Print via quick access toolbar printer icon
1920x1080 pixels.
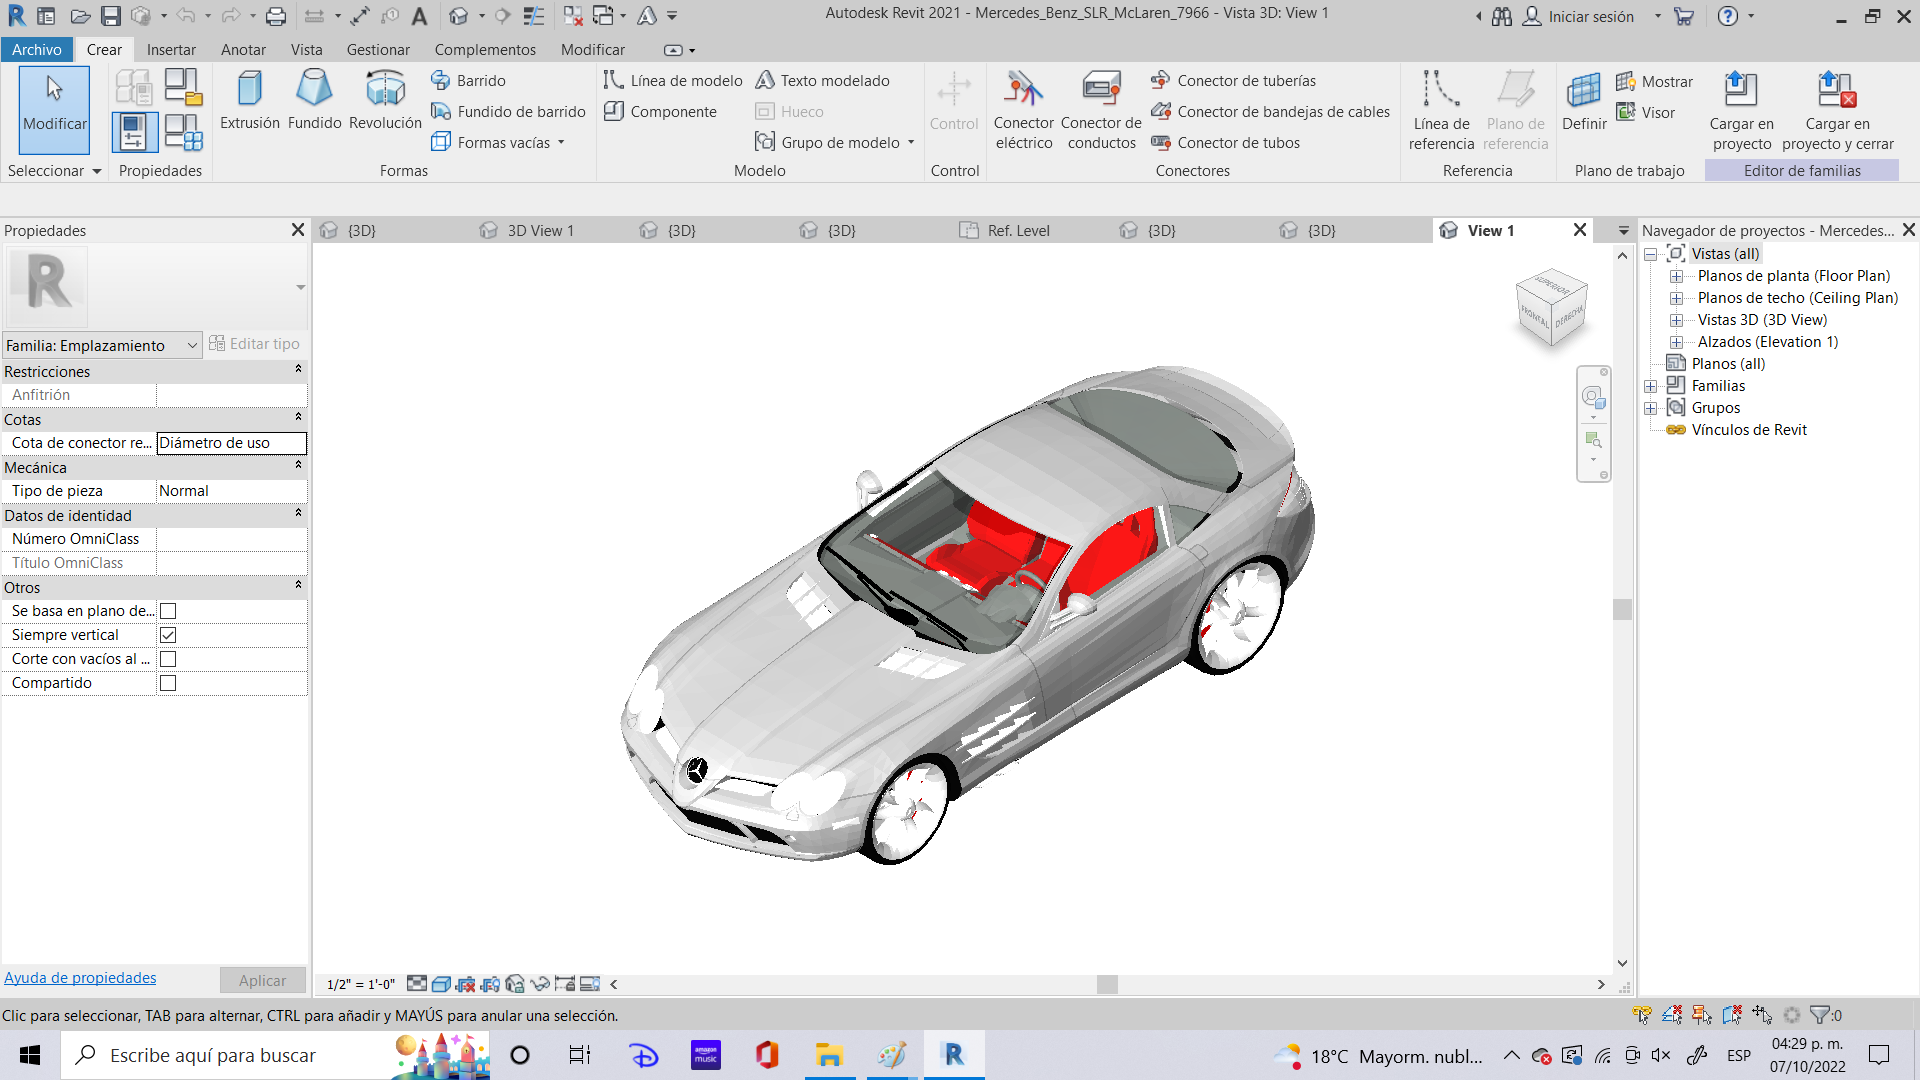(276, 16)
